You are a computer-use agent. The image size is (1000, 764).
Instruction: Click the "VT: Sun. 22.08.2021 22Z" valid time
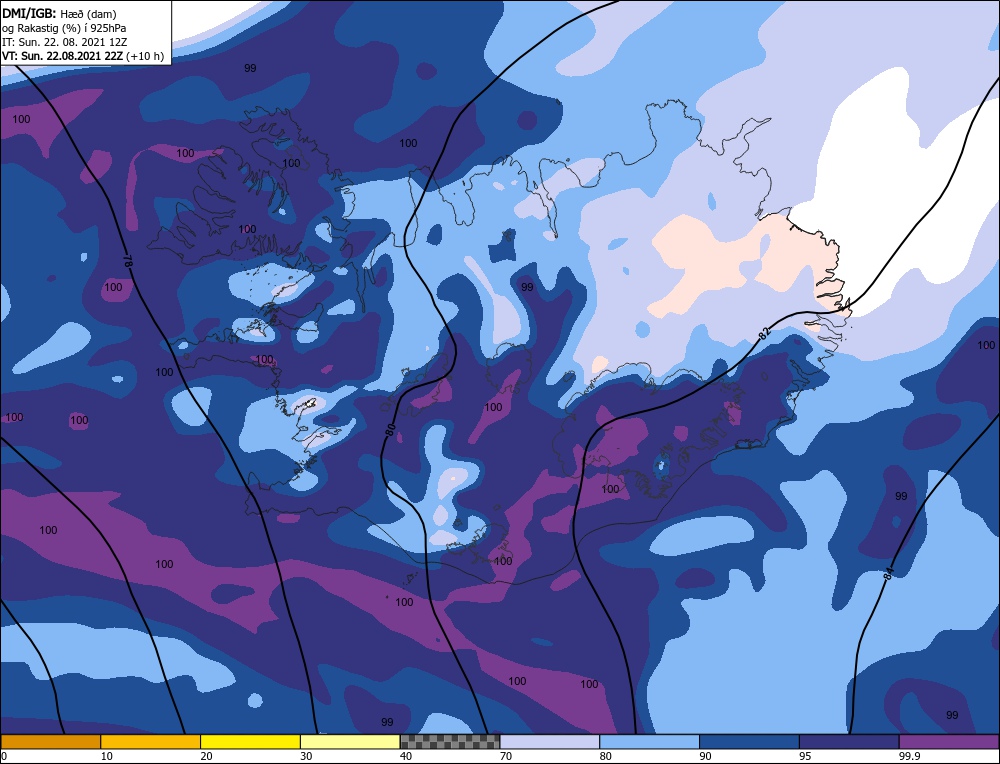[x=62, y=56]
